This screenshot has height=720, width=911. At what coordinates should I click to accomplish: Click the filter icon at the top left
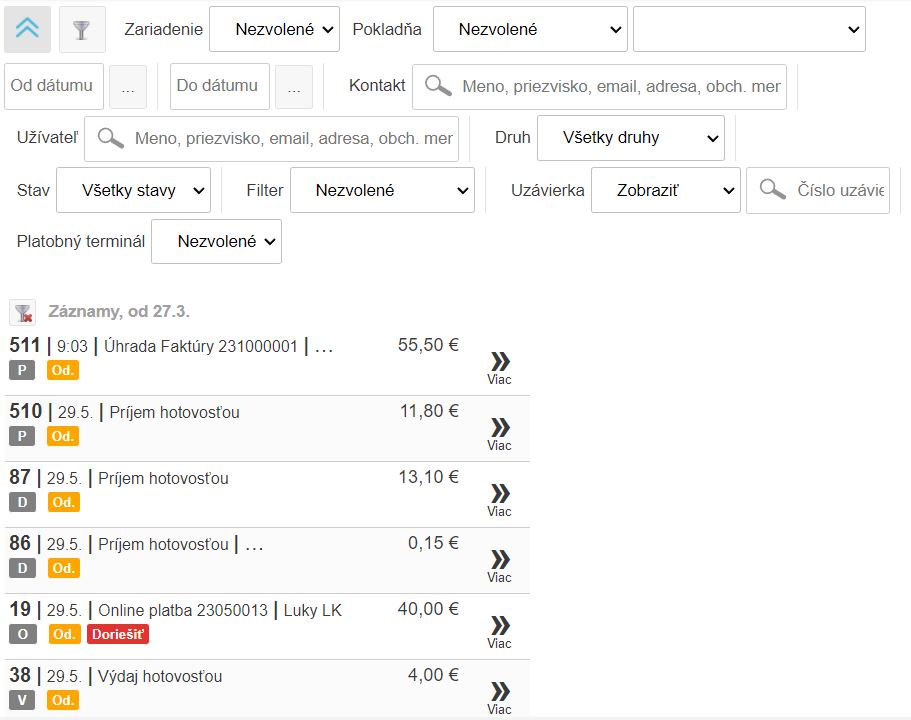point(82,29)
